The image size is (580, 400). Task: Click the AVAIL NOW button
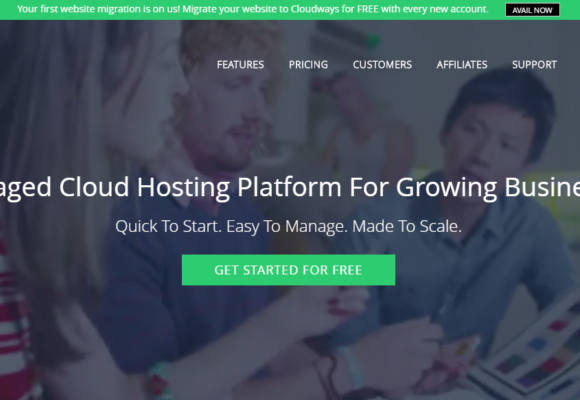[x=532, y=10]
